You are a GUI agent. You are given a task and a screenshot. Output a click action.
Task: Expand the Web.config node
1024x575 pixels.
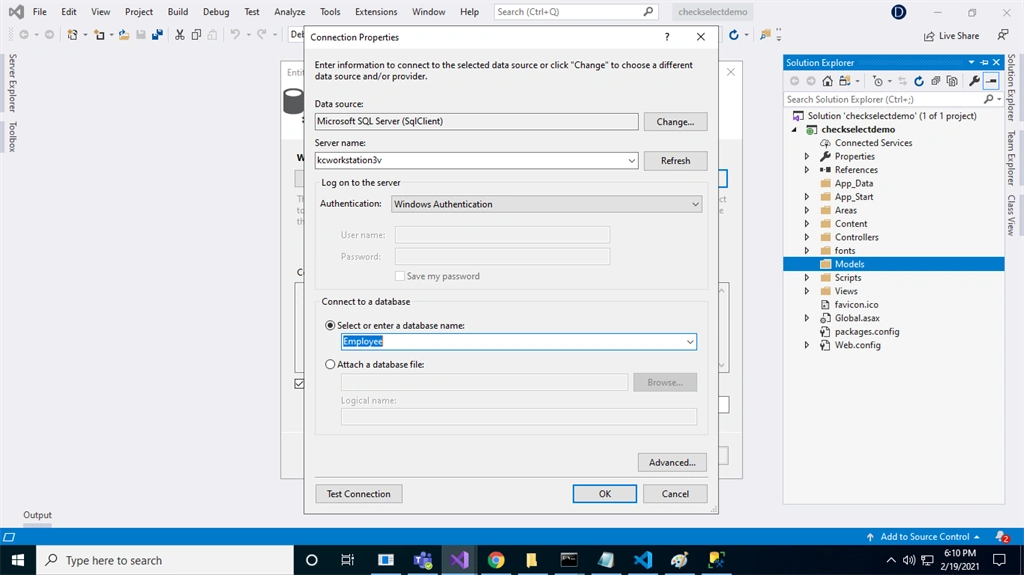[807, 345]
